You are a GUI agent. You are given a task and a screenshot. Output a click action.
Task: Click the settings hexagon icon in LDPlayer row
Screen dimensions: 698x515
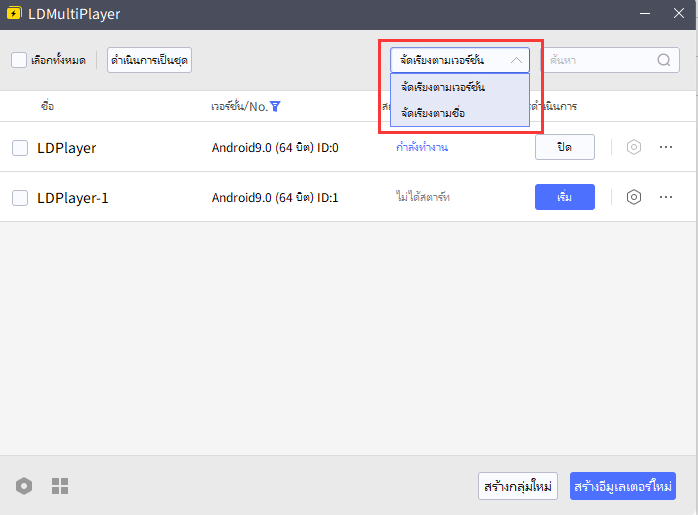pos(633,147)
